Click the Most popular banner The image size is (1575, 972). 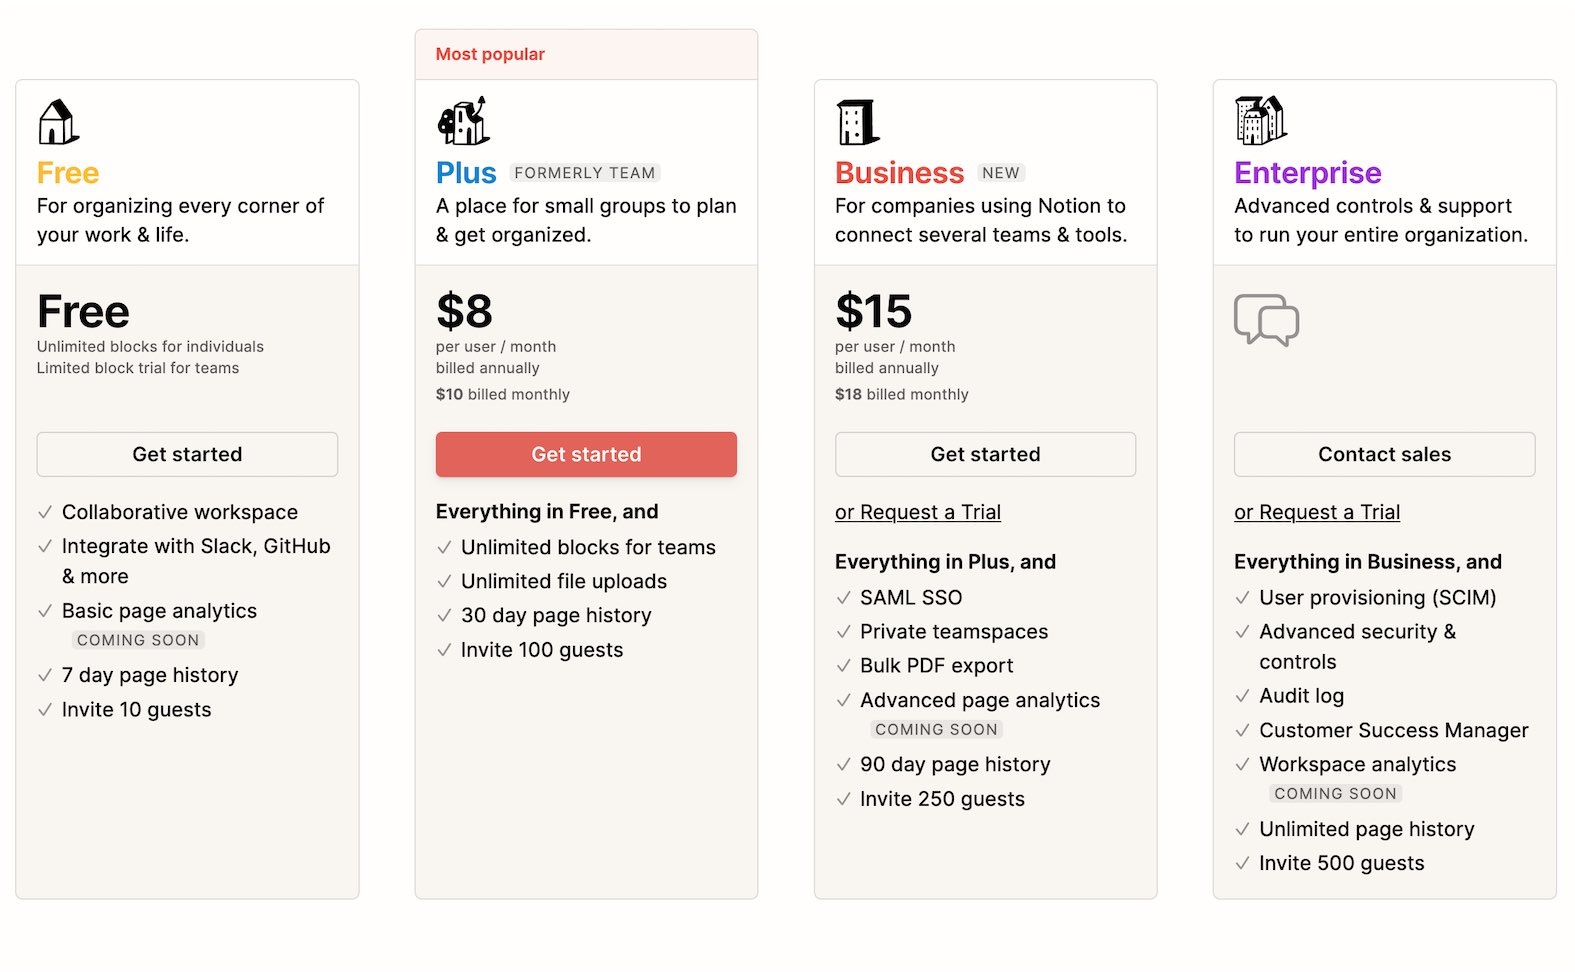586,54
